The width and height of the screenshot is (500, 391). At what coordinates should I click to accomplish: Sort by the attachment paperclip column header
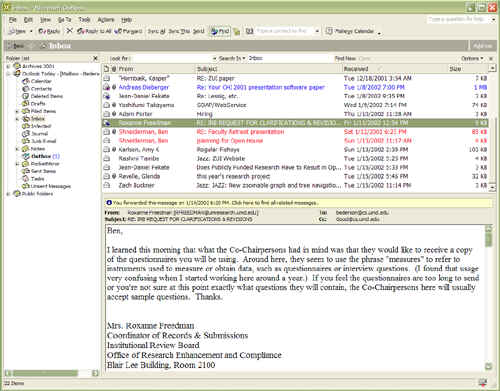(114, 69)
